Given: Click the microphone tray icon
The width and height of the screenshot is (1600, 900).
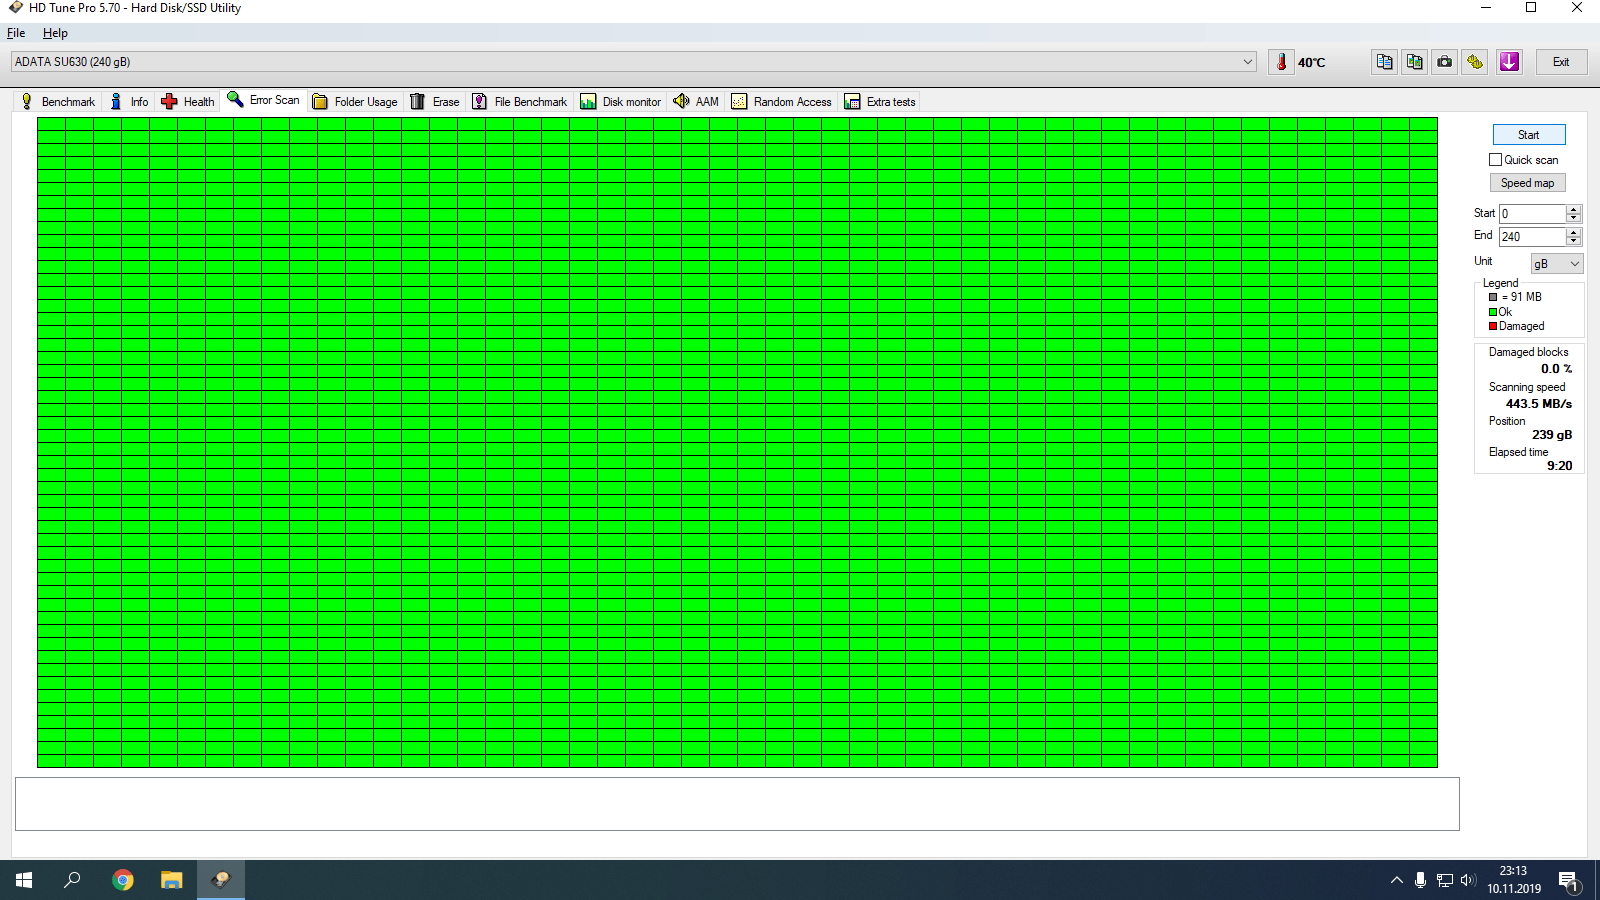Looking at the screenshot, I should tap(1420, 880).
